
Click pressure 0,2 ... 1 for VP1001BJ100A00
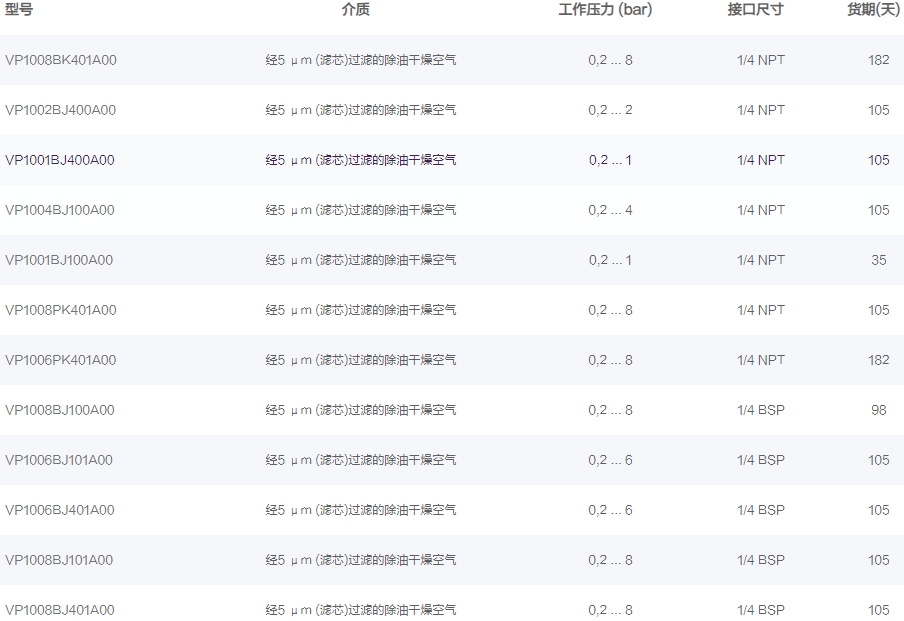611,260
